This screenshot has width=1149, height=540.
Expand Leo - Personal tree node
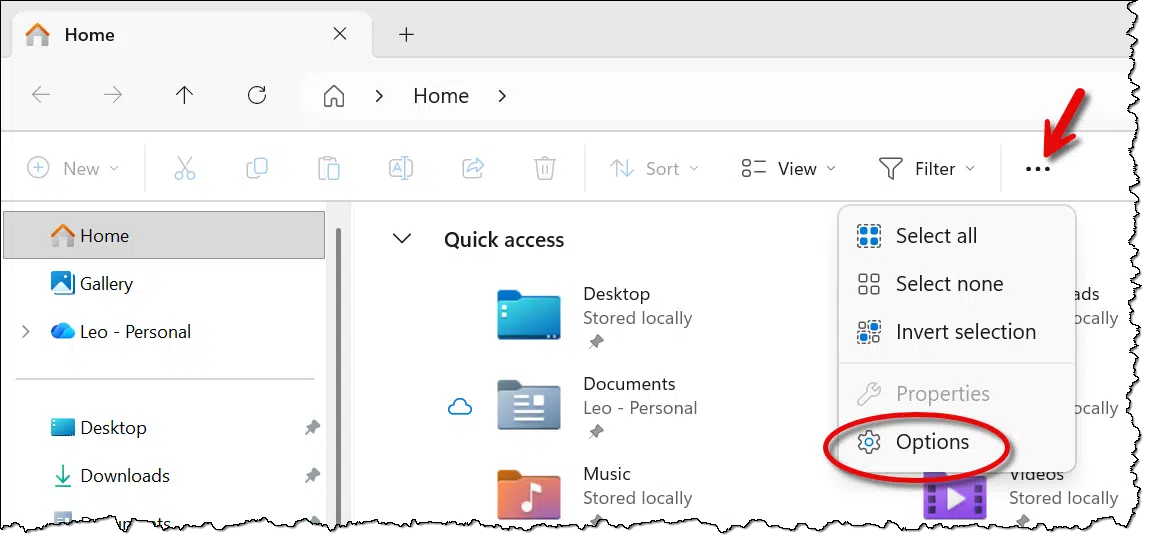click(26, 332)
